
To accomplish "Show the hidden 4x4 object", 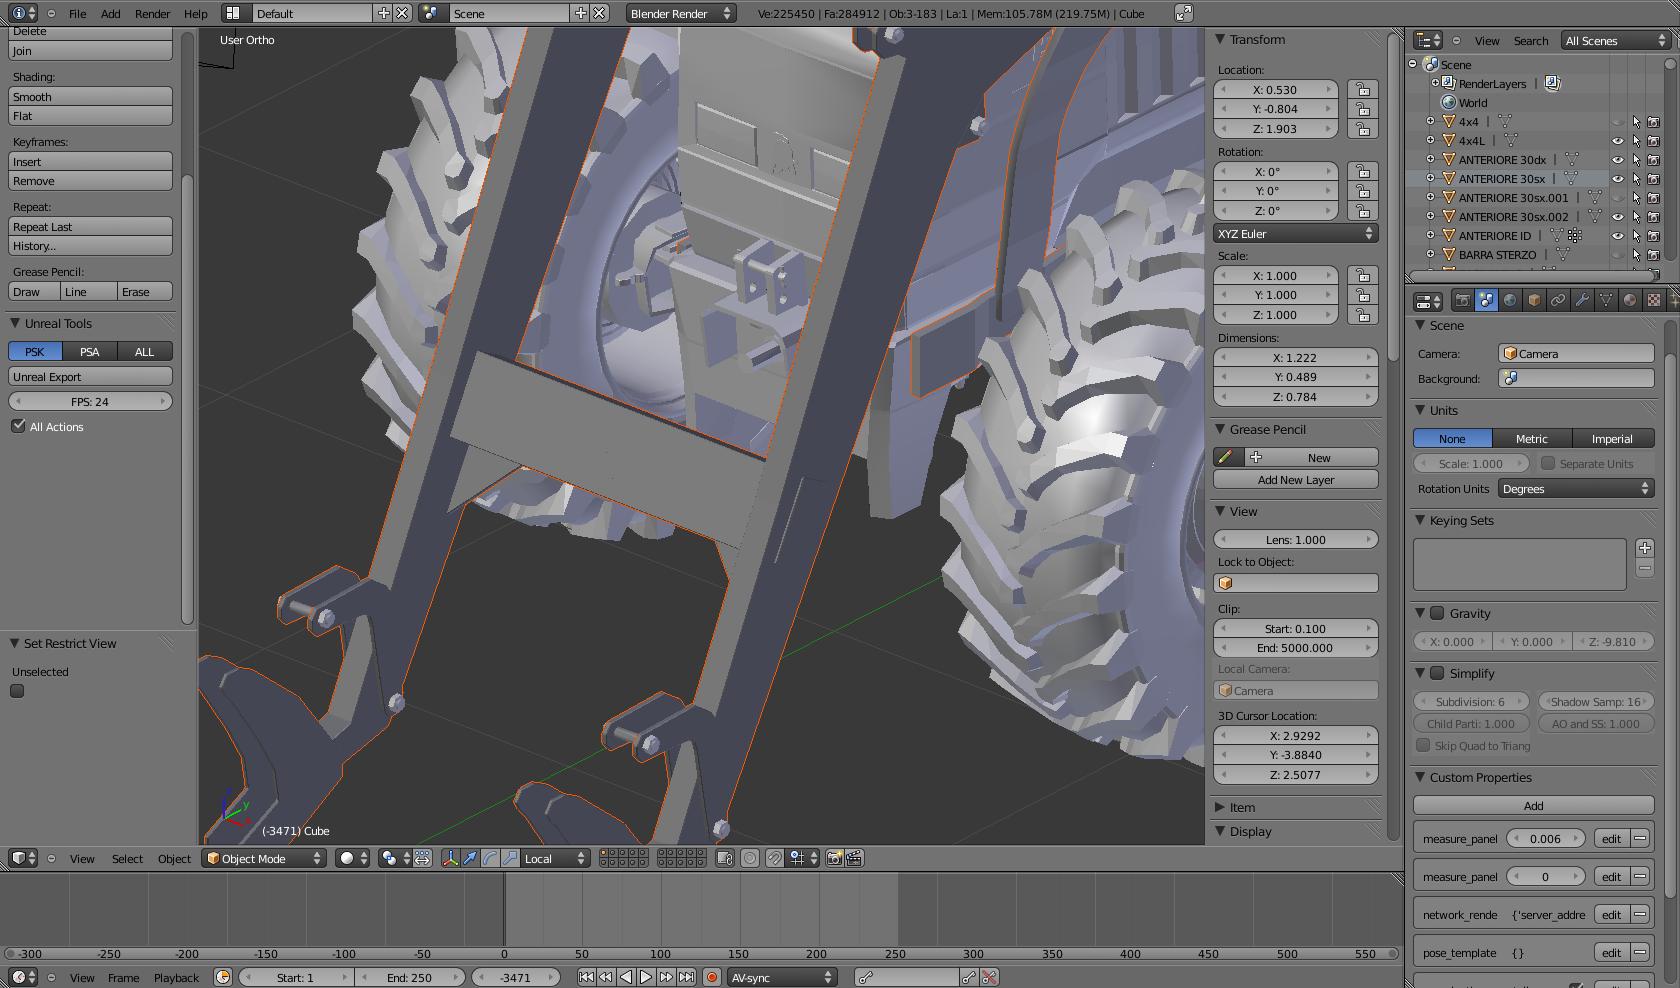I will (1617, 122).
